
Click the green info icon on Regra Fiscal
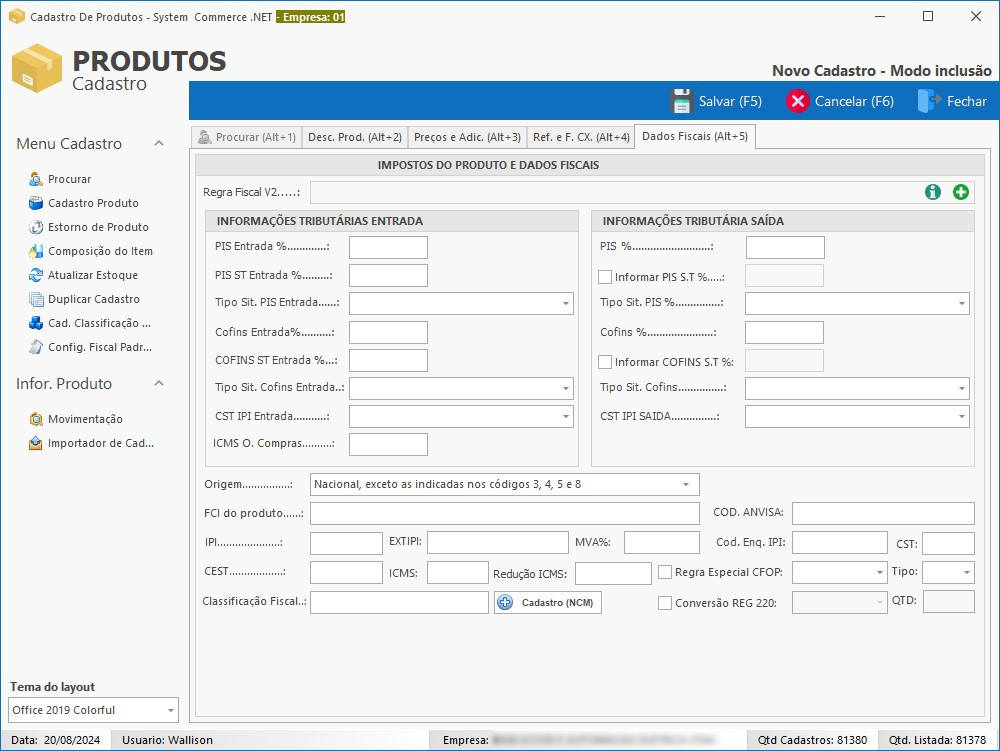[x=933, y=192]
